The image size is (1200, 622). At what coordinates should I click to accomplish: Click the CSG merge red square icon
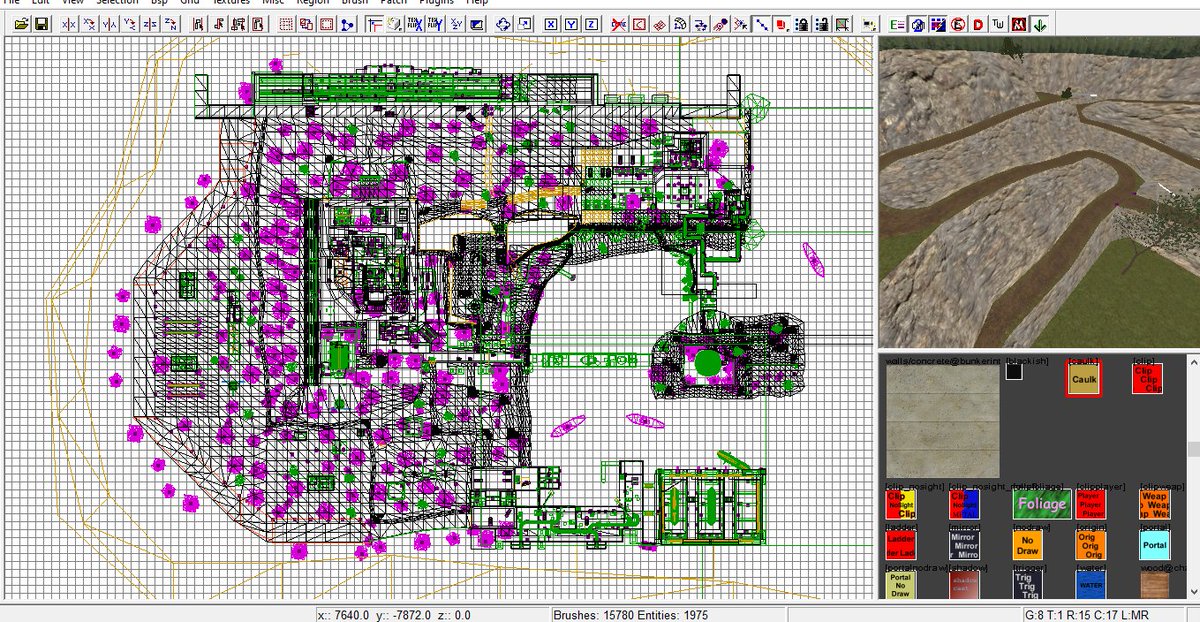(x=326, y=24)
